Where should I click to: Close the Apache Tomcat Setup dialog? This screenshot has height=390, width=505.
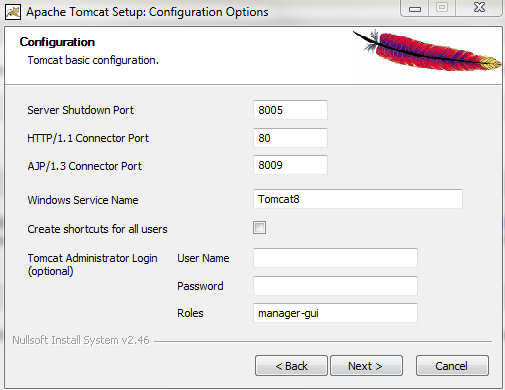479,8
